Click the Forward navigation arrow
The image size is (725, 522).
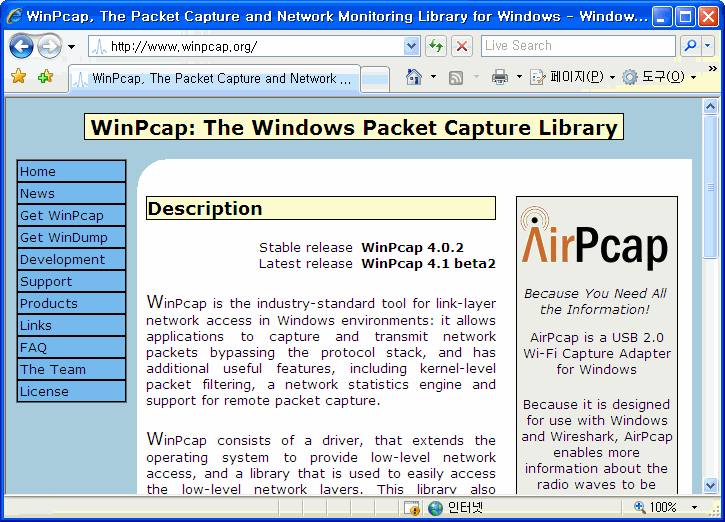pyautogui.click(x=49, y=46)
